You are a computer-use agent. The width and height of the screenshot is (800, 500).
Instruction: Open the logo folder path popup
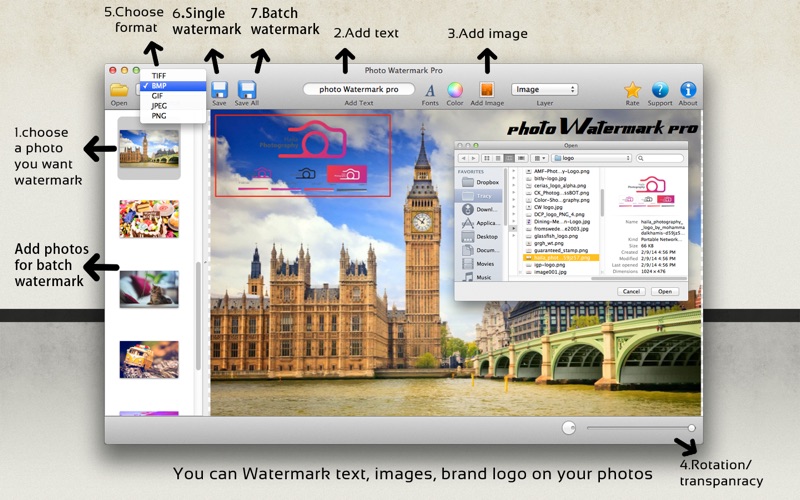pos(591,158)
